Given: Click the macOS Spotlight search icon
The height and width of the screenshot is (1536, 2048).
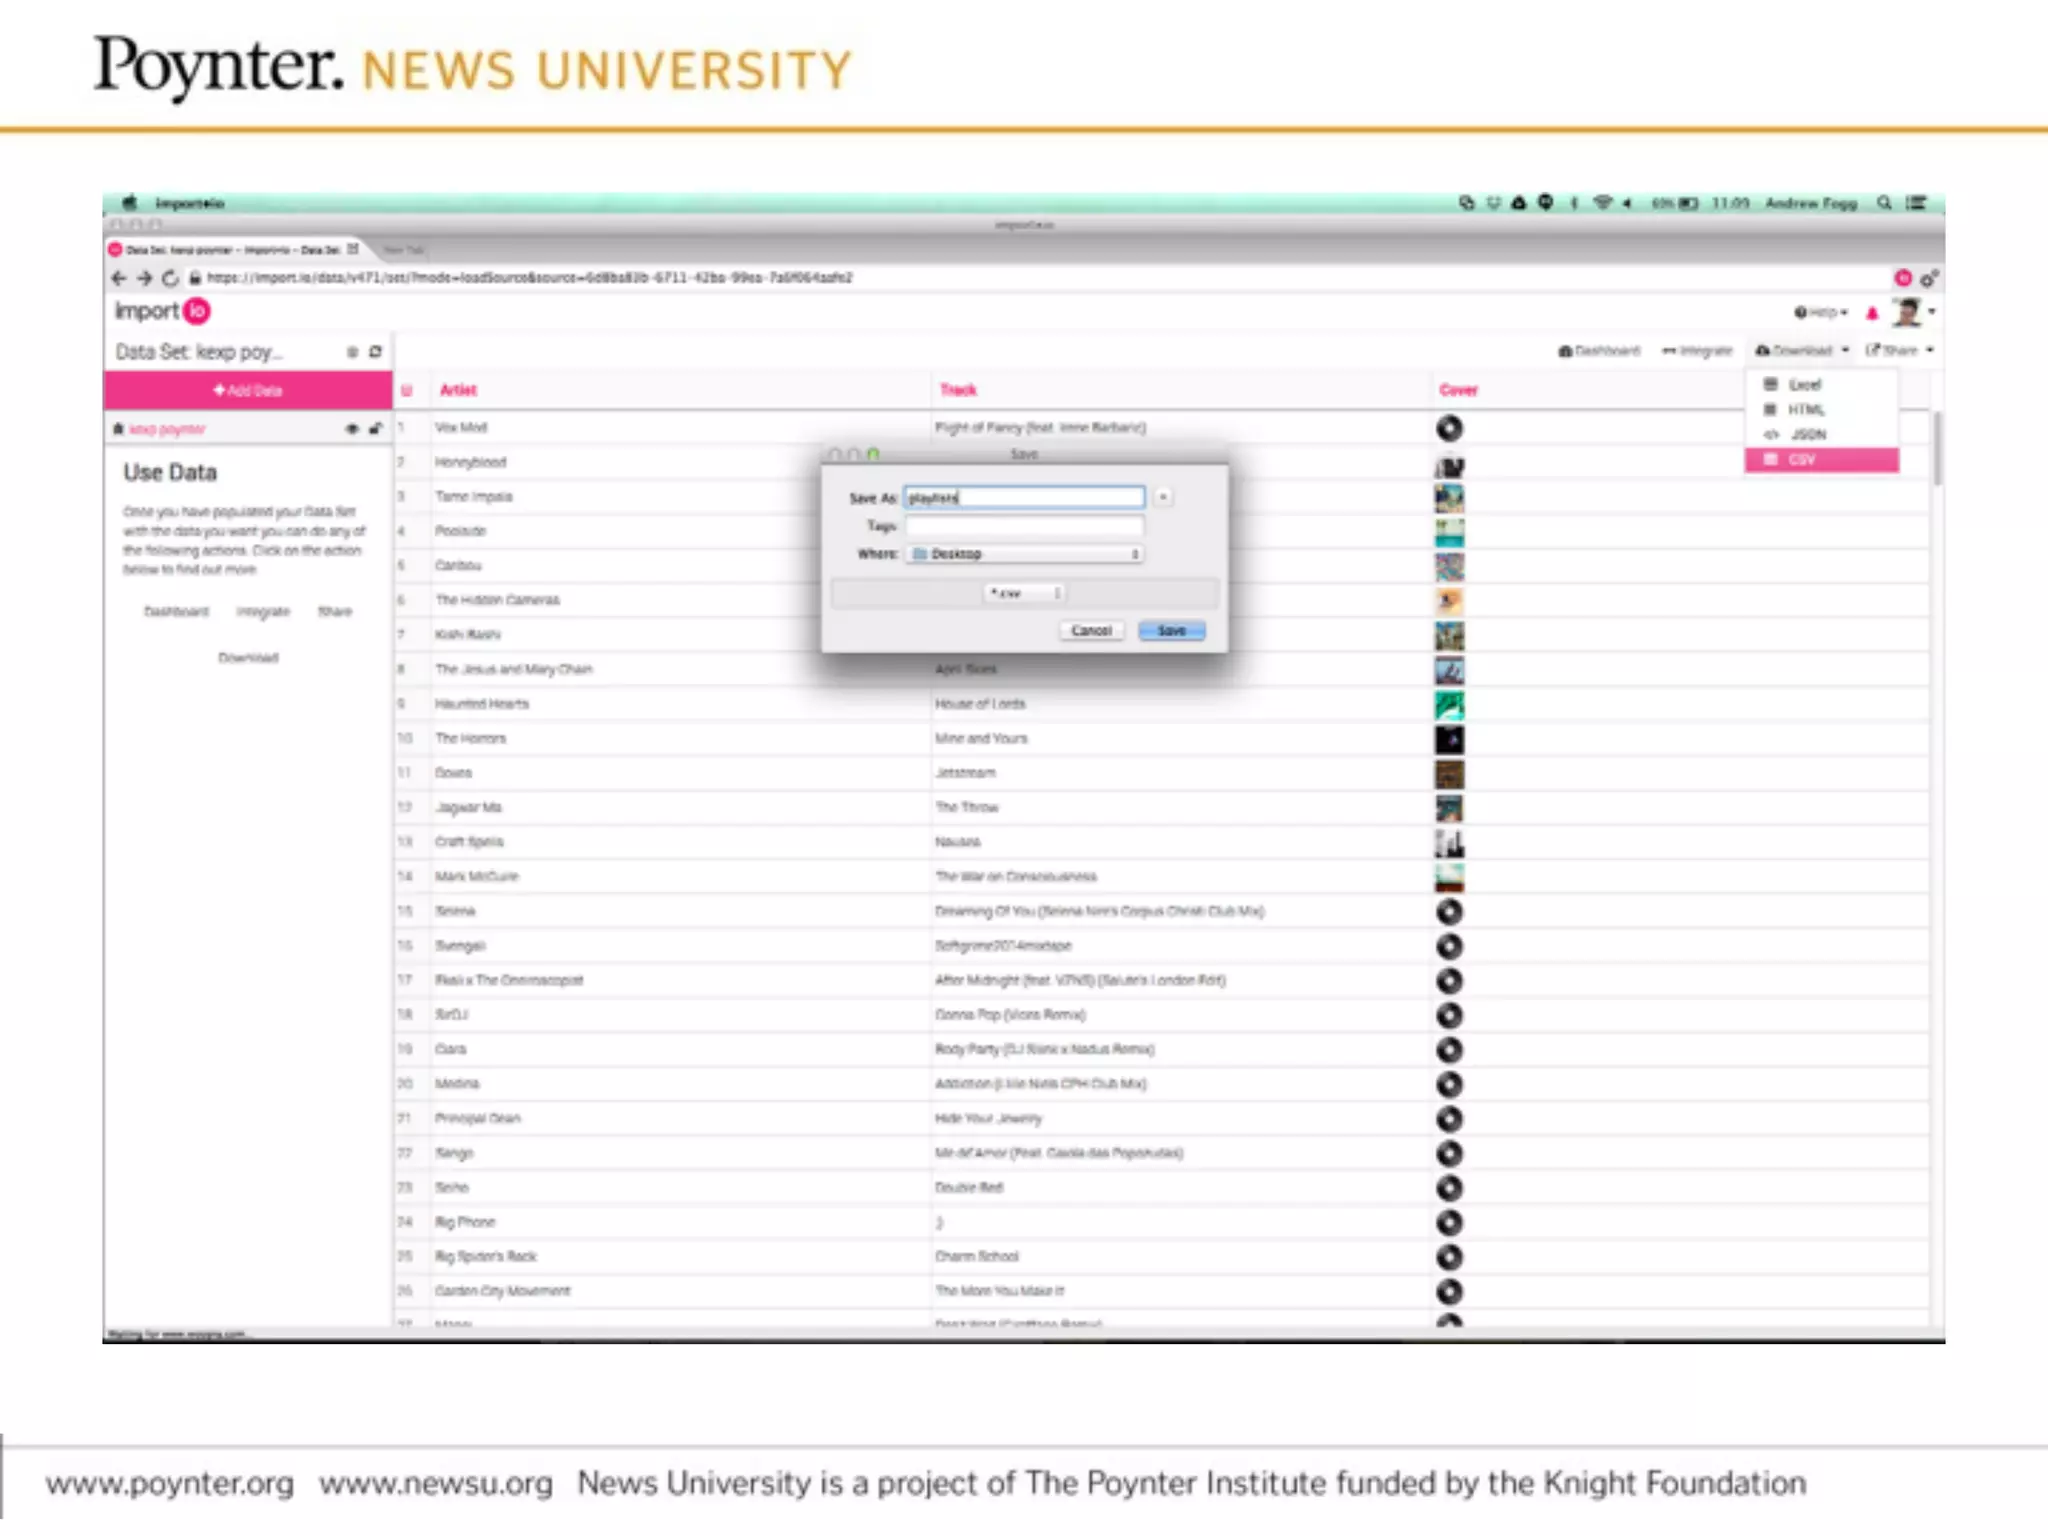Looking at the screenshot, I should (1884, 203).
